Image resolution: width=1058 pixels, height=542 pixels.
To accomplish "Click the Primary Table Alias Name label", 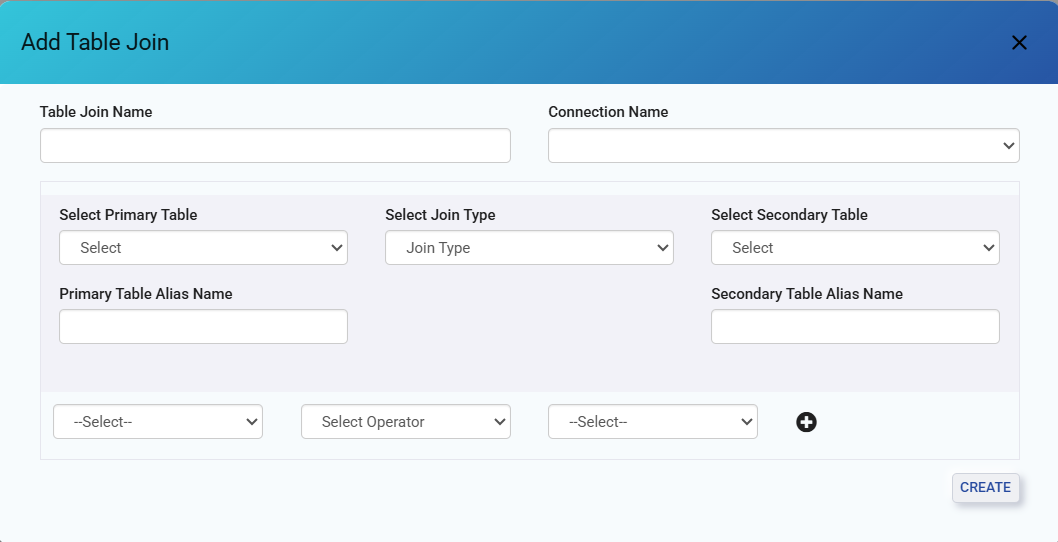I will tap(146, 294).
